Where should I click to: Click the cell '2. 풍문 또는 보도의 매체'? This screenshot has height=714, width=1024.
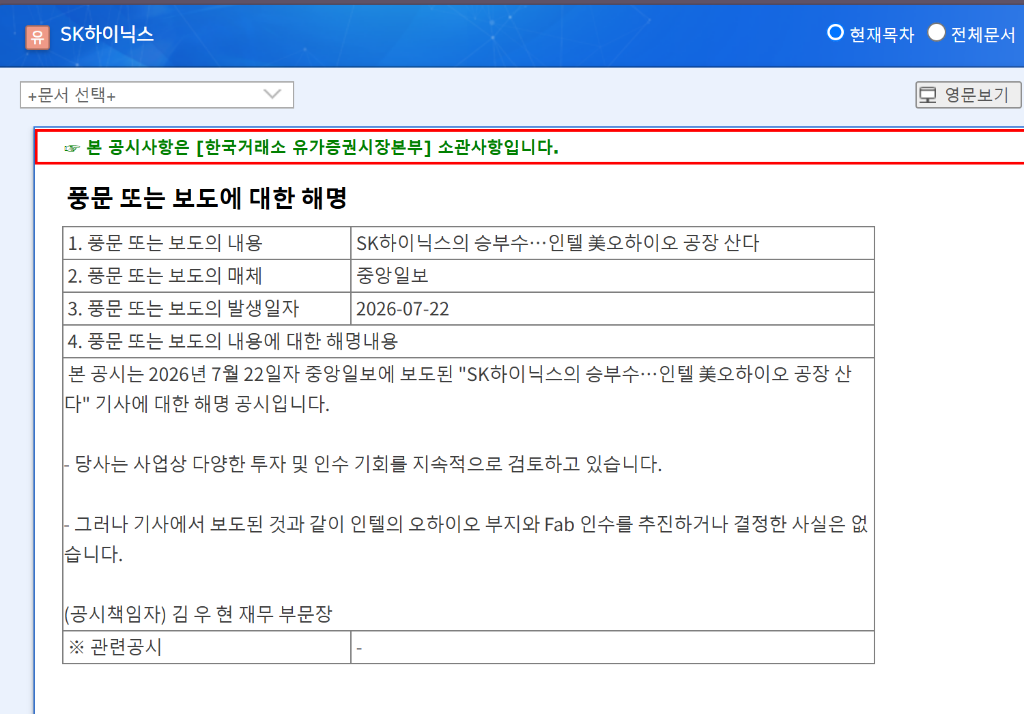(x=206, y=276)
